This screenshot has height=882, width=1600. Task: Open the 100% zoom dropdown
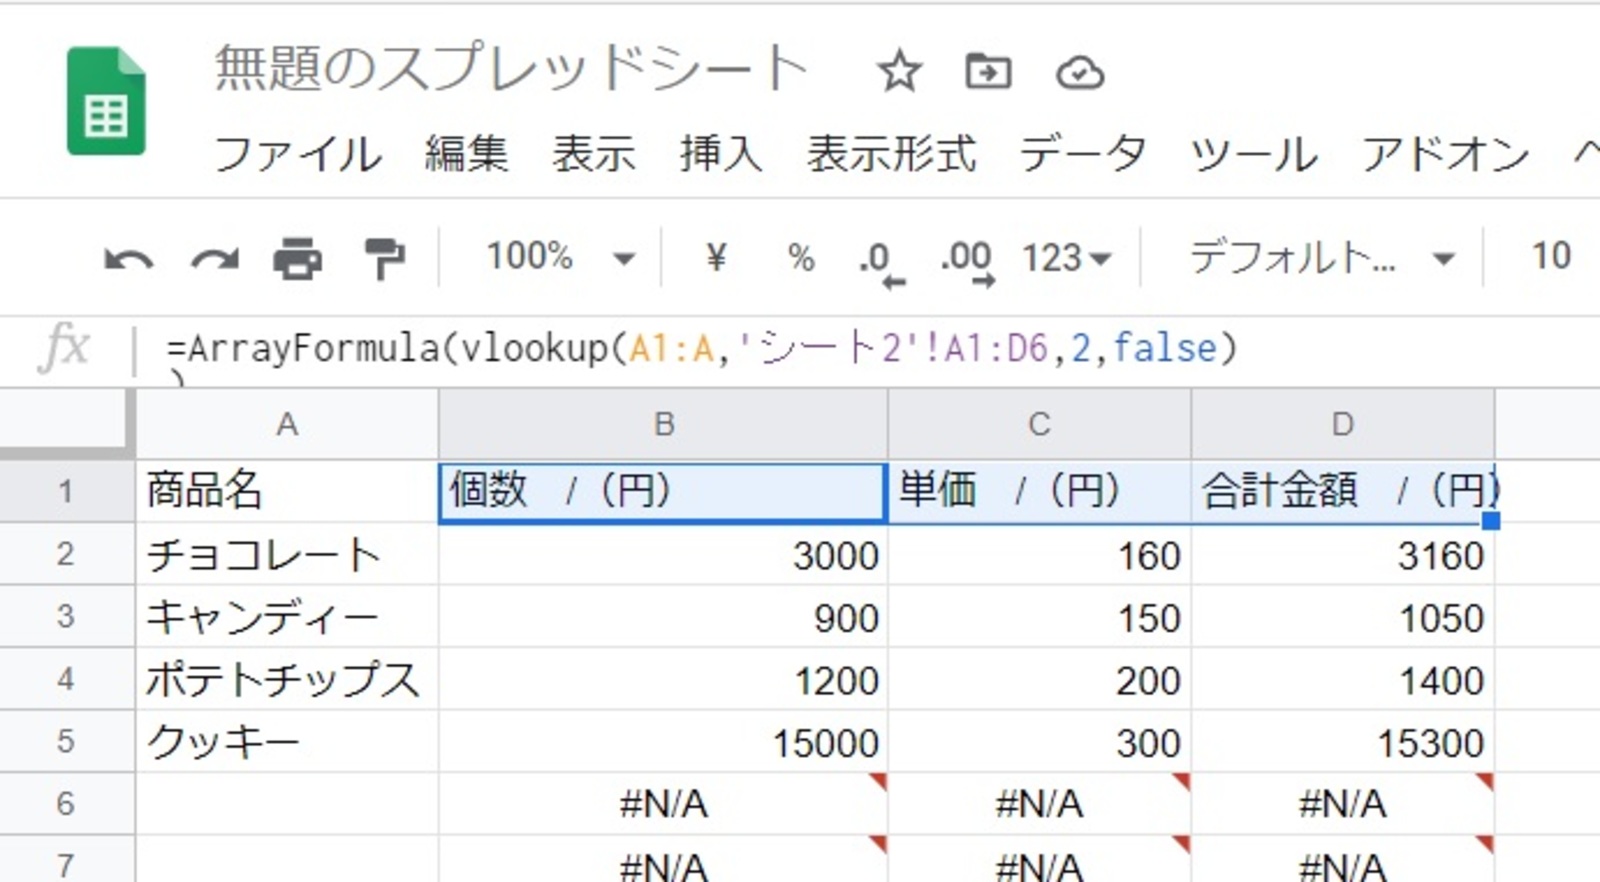[x=560, y=258]
